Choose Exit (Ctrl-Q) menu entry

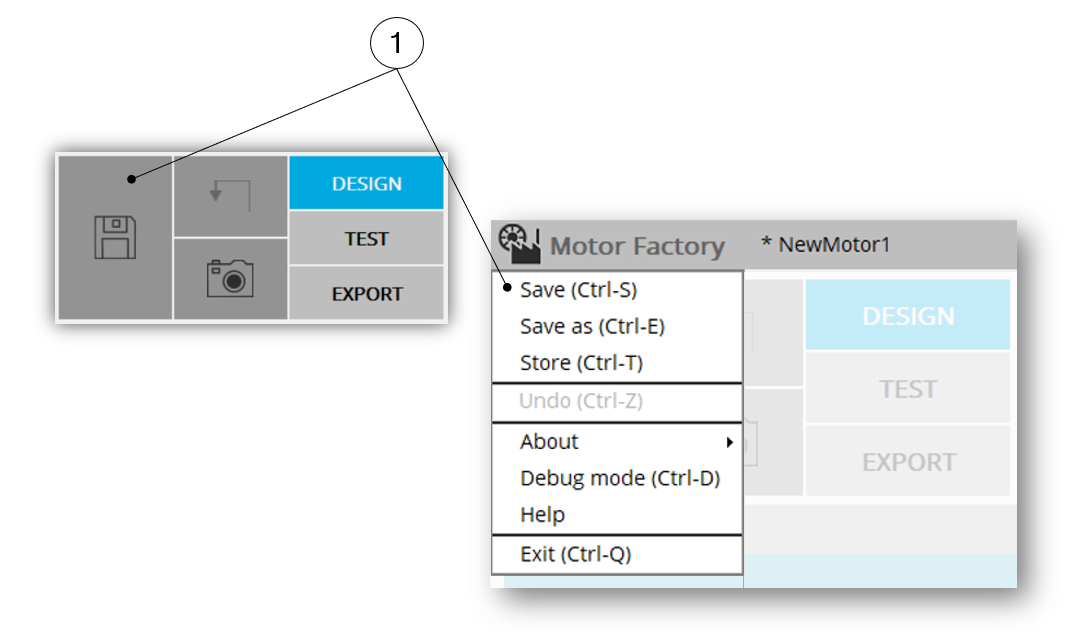click(575, 554)
